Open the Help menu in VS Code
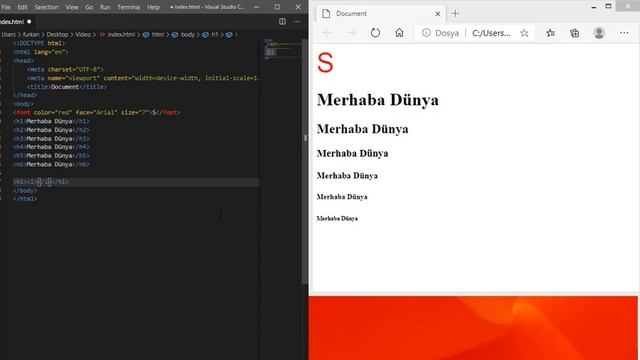The height and width of the screenshot is (360, 640). tap(153, 7)
